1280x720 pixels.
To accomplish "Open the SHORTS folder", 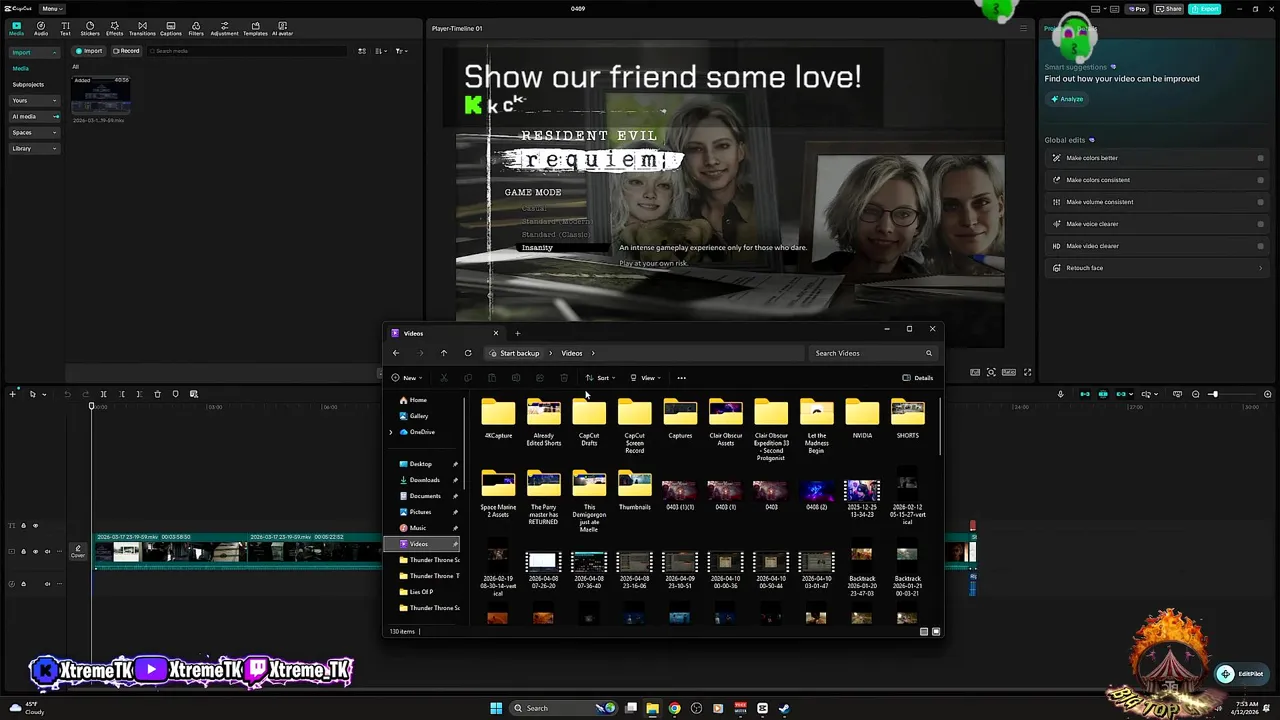I will coord(908,418).
